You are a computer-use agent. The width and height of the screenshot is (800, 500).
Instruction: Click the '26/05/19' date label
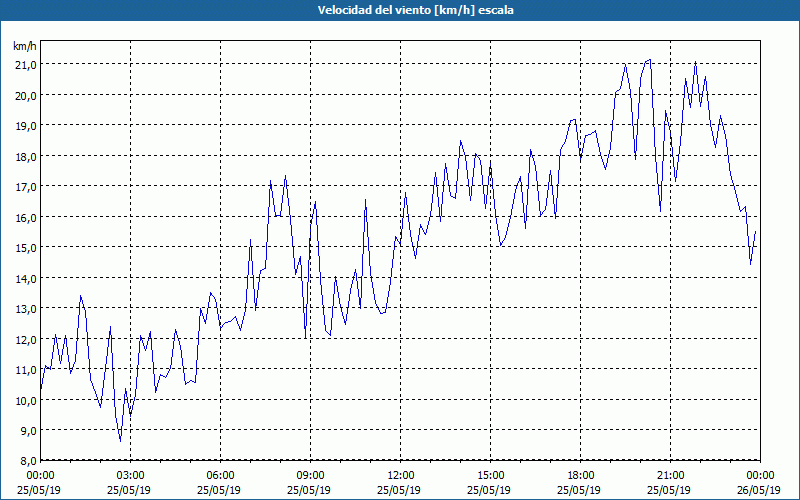tap(759, 490)
